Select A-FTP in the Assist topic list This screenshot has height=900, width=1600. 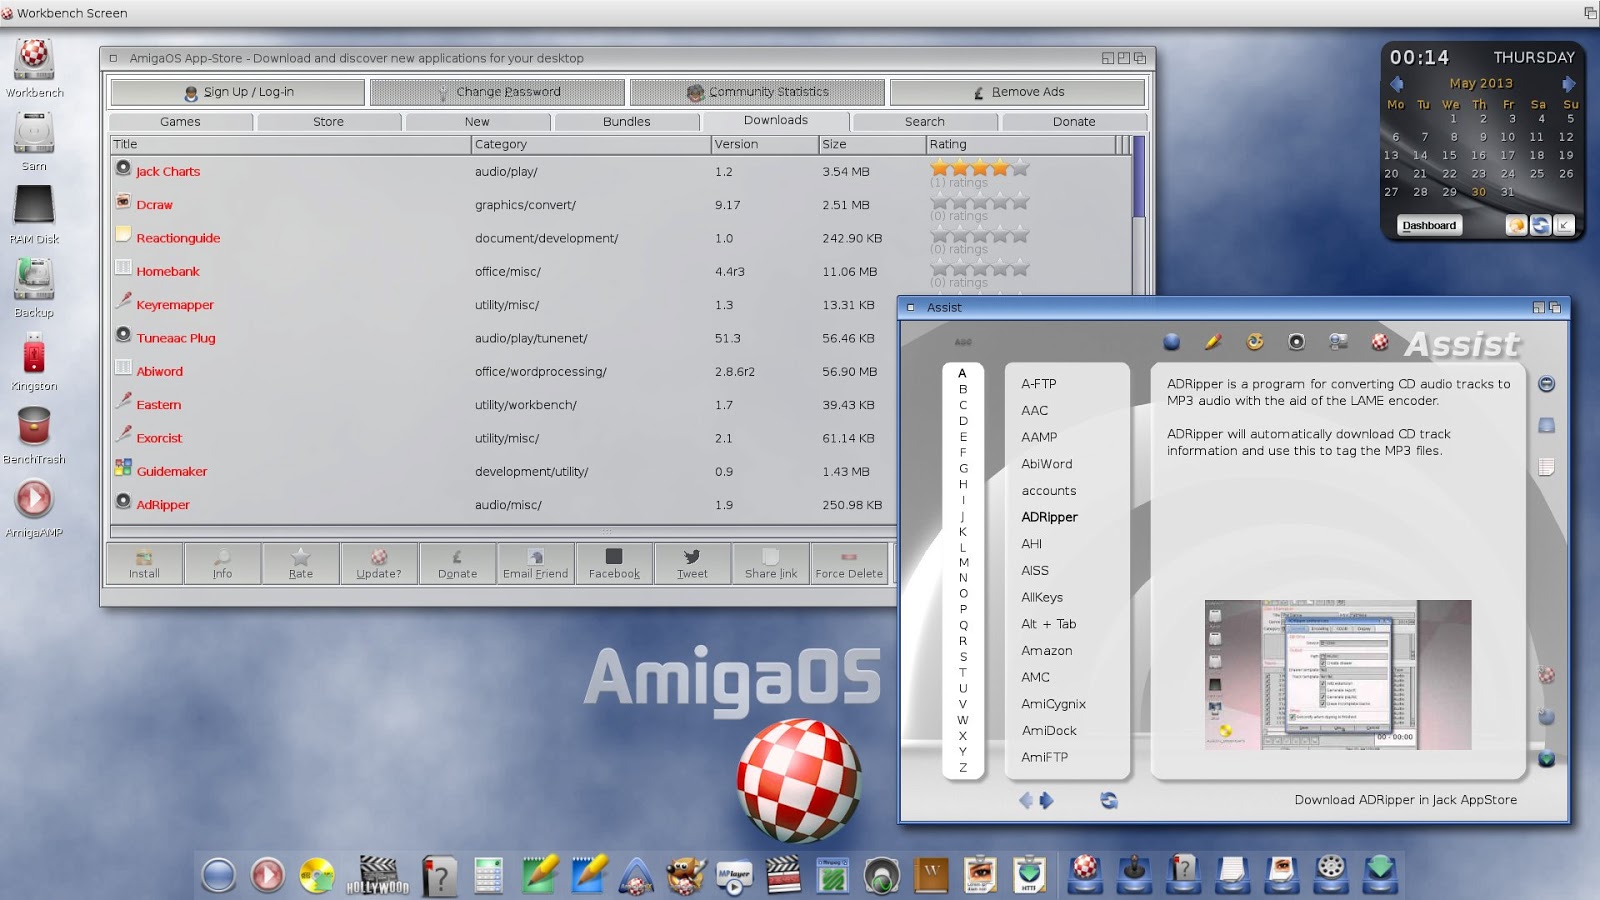1039,384
